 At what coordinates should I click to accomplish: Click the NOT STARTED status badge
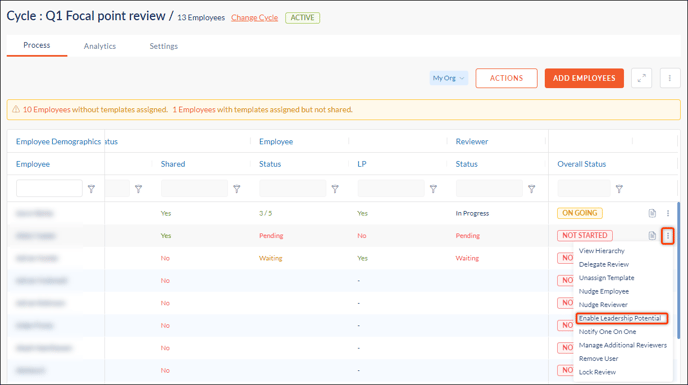(x=585, y=235)
